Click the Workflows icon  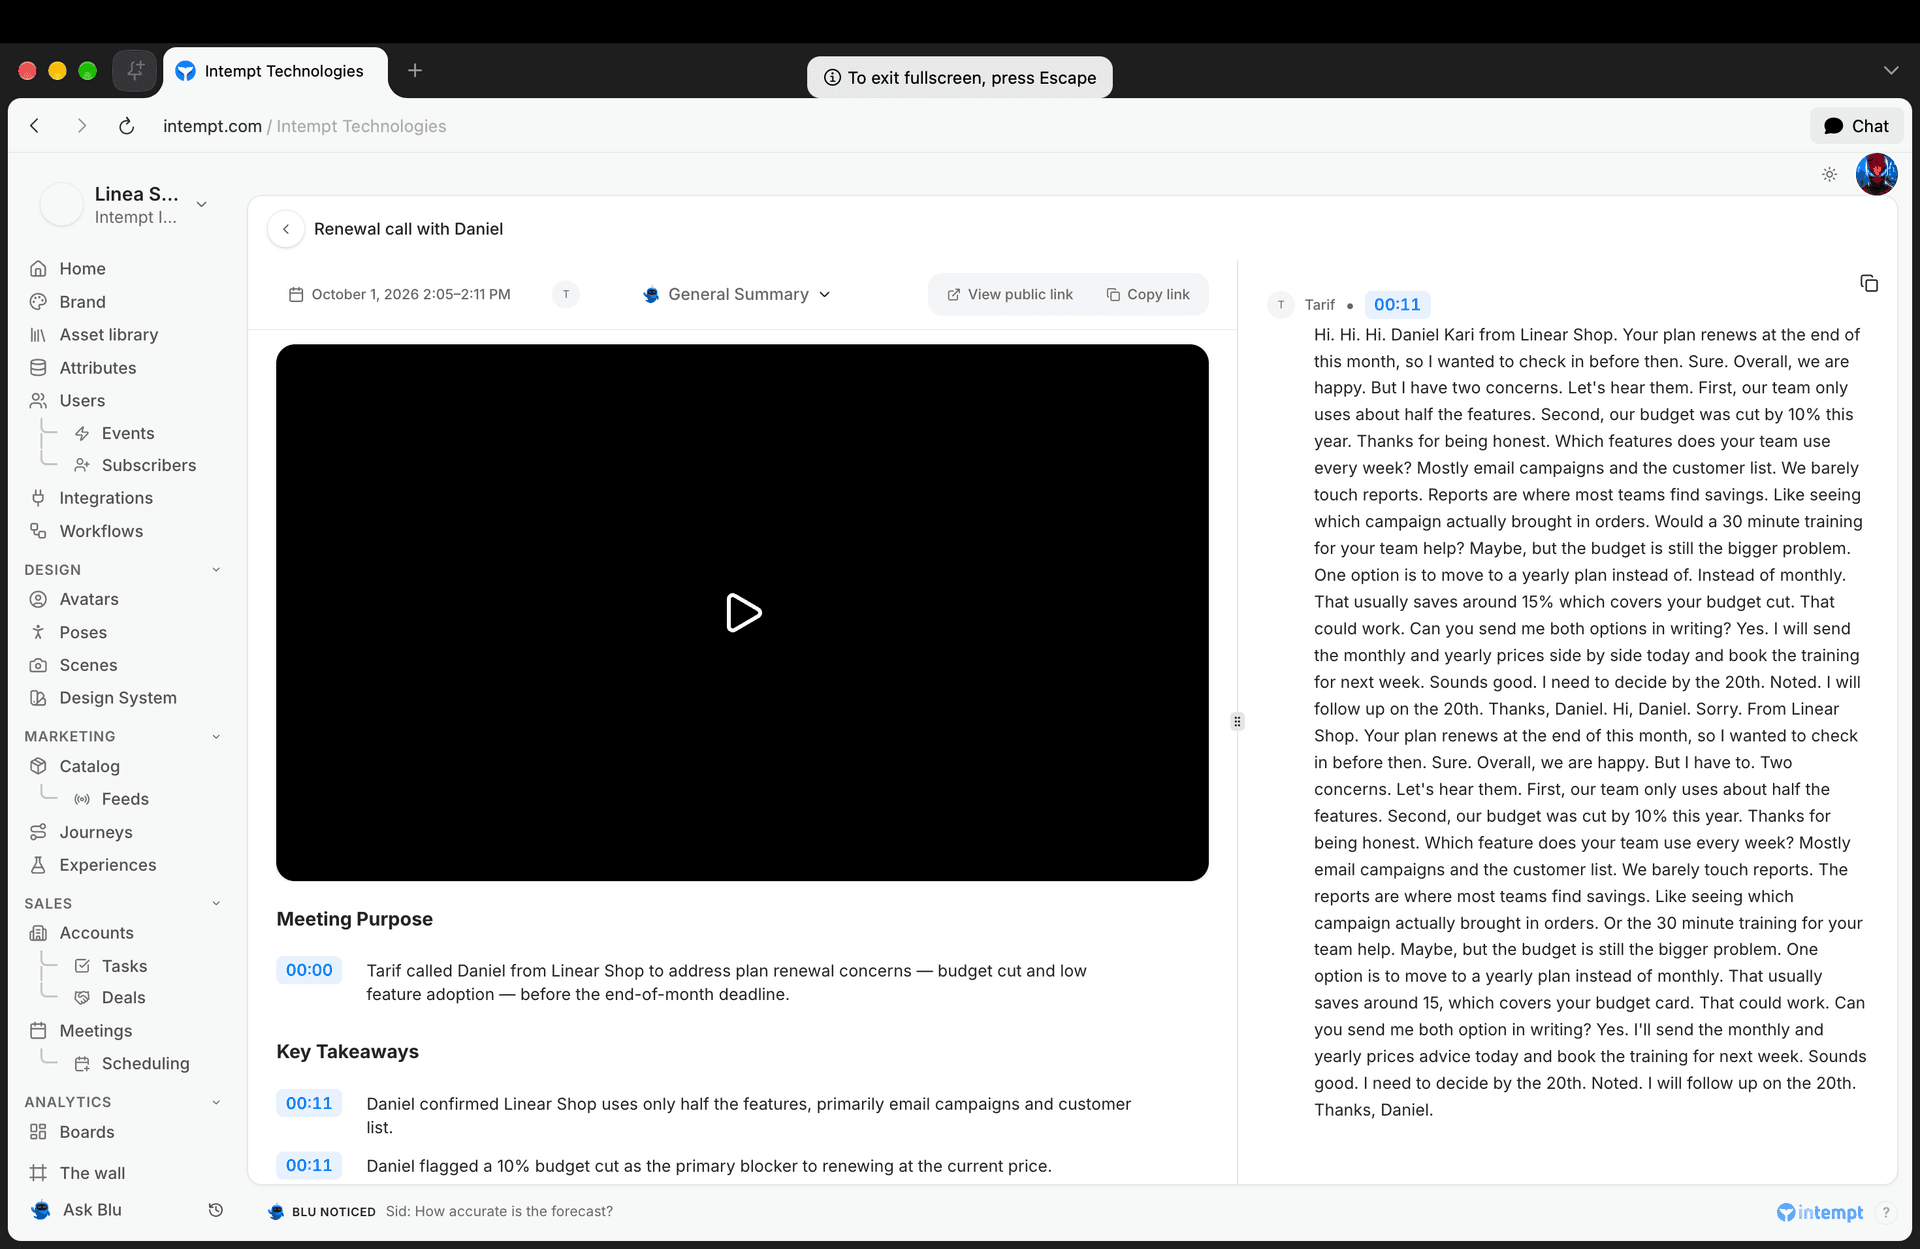click(x=38, y=531)
